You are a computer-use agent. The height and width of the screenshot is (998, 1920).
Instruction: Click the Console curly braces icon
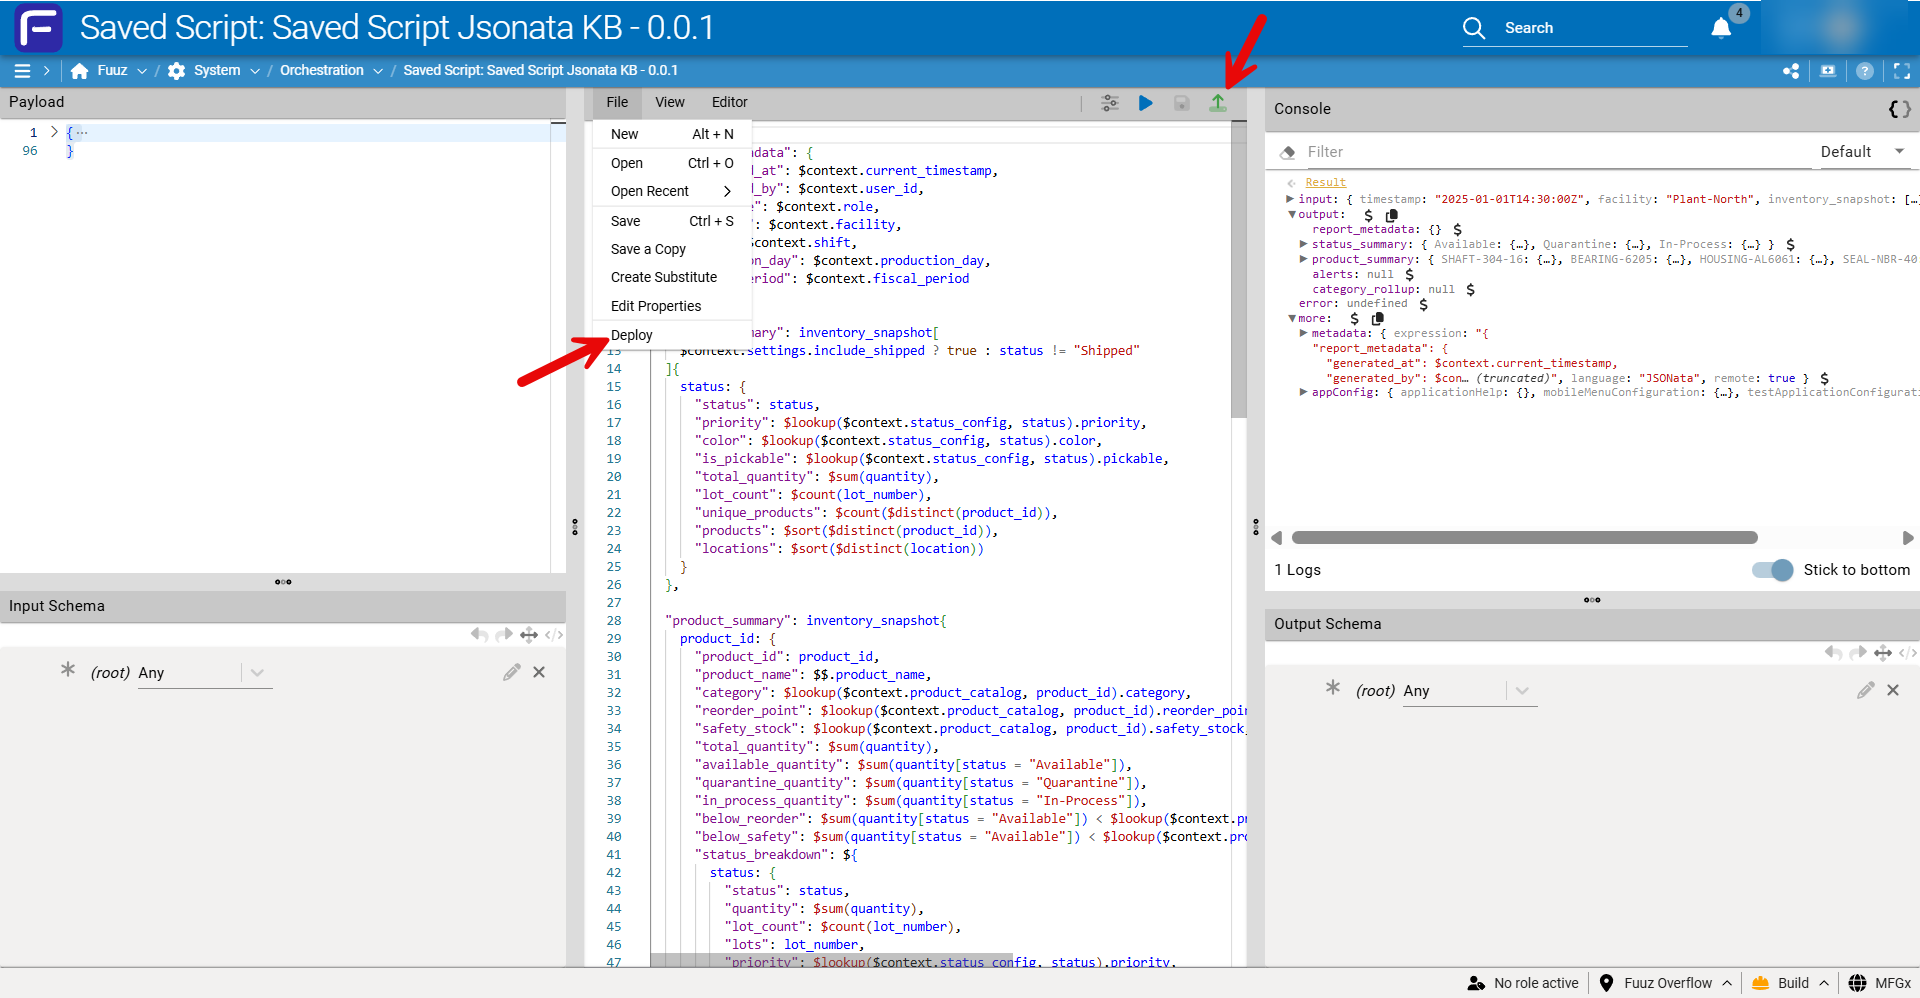pos(1899,109)
